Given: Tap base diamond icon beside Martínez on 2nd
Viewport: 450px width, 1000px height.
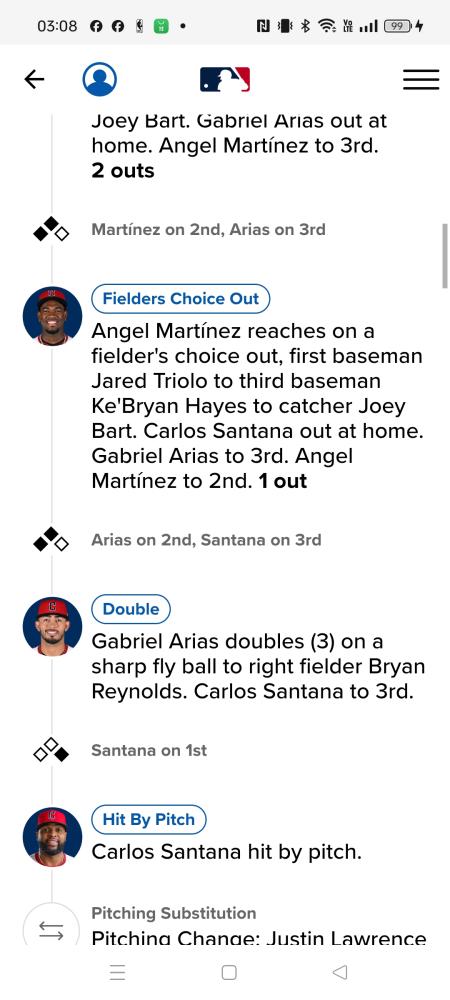Looking at the screenshot, I should (51, 230).
